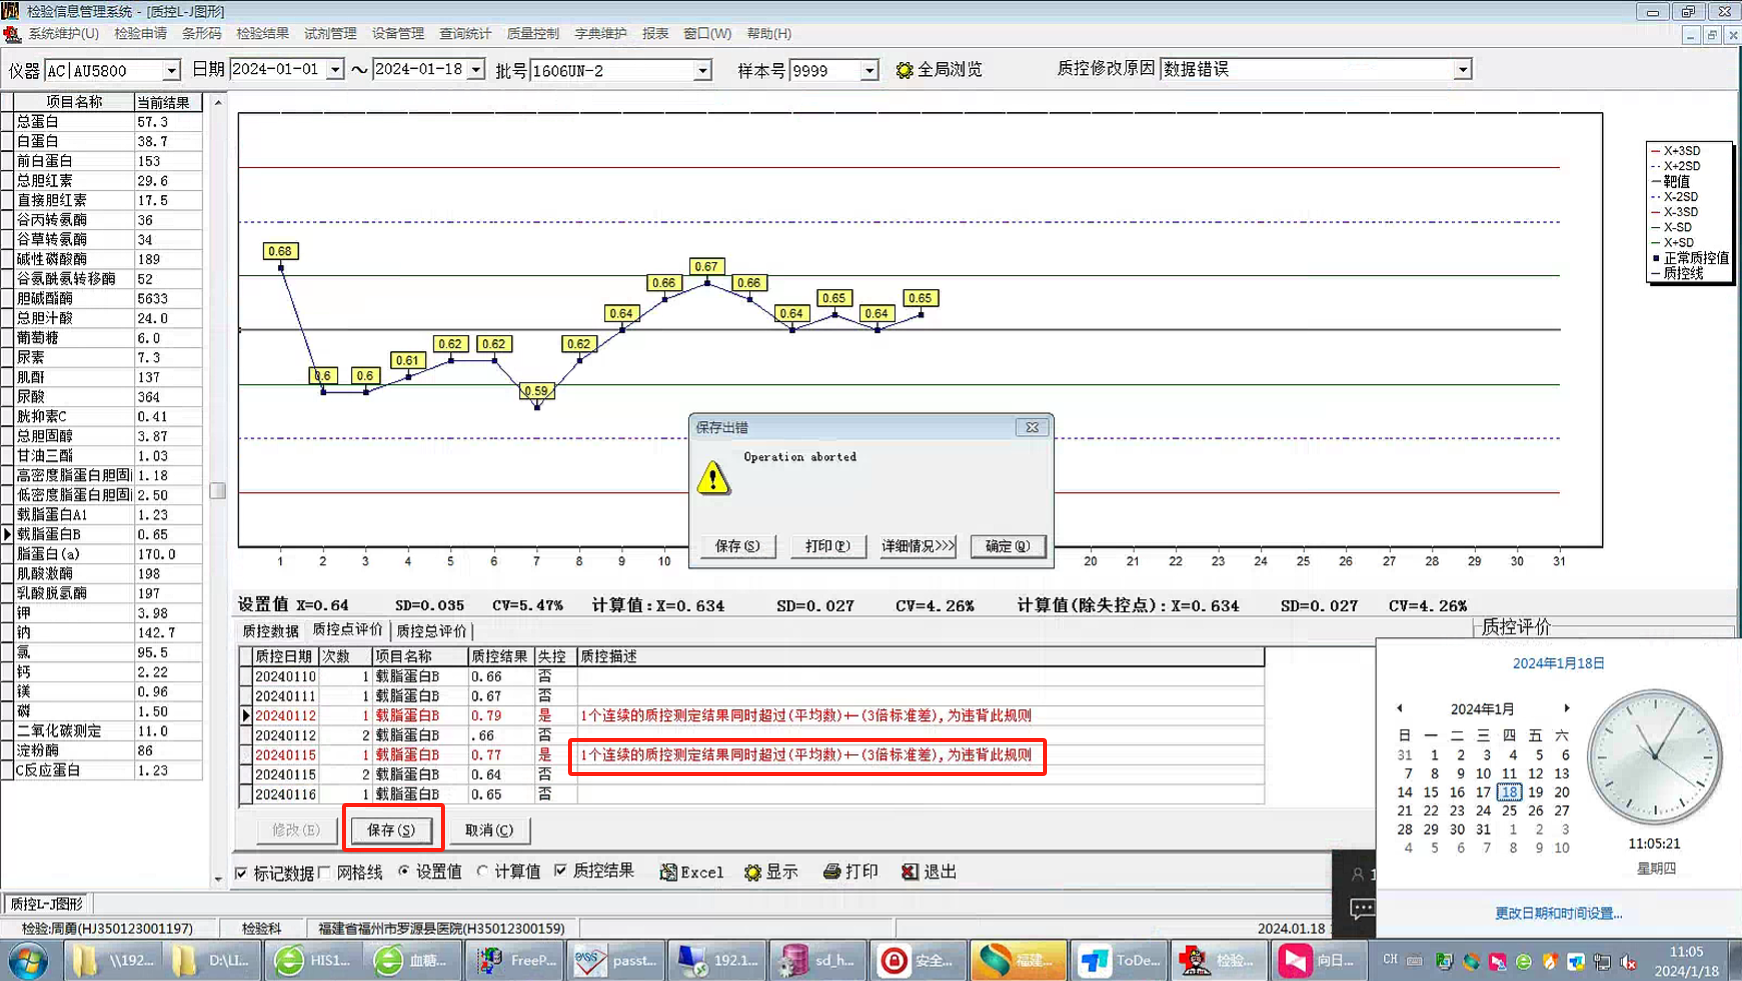Click the warning dialog close X icon
The image size is (1742, 981).
[x=1032, y=427]
